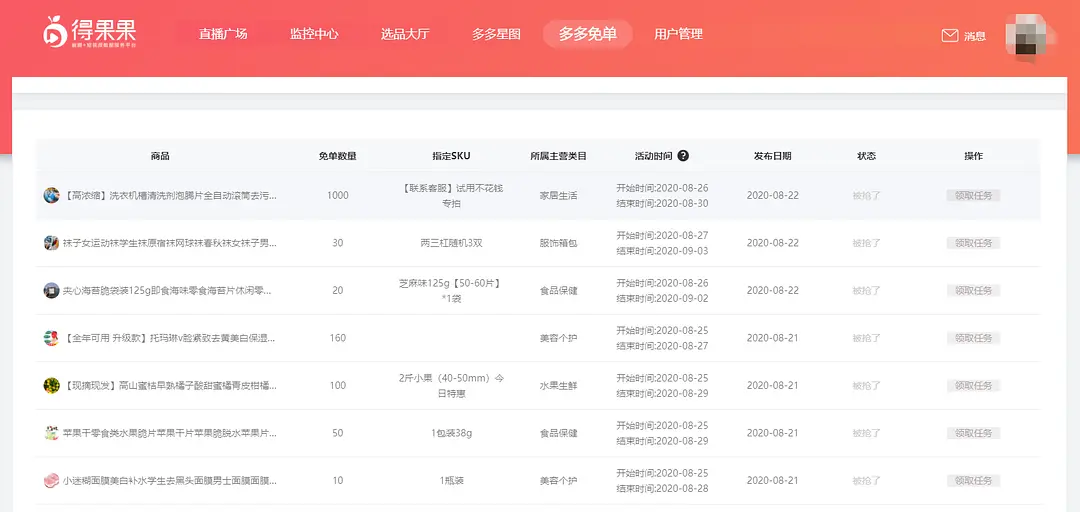Open the 消息 envelope icon
This screenshot has height=512, width=1080.
point(950,36)
